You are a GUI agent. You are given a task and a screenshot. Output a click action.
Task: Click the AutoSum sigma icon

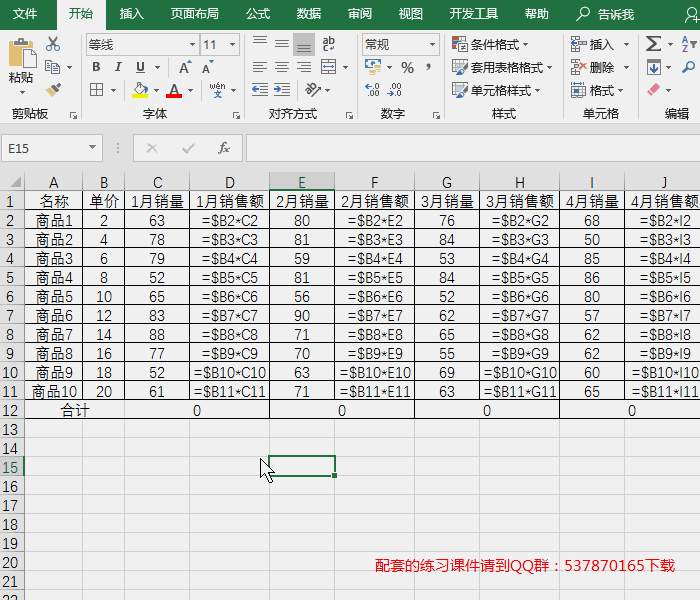(x=653, y=44)
